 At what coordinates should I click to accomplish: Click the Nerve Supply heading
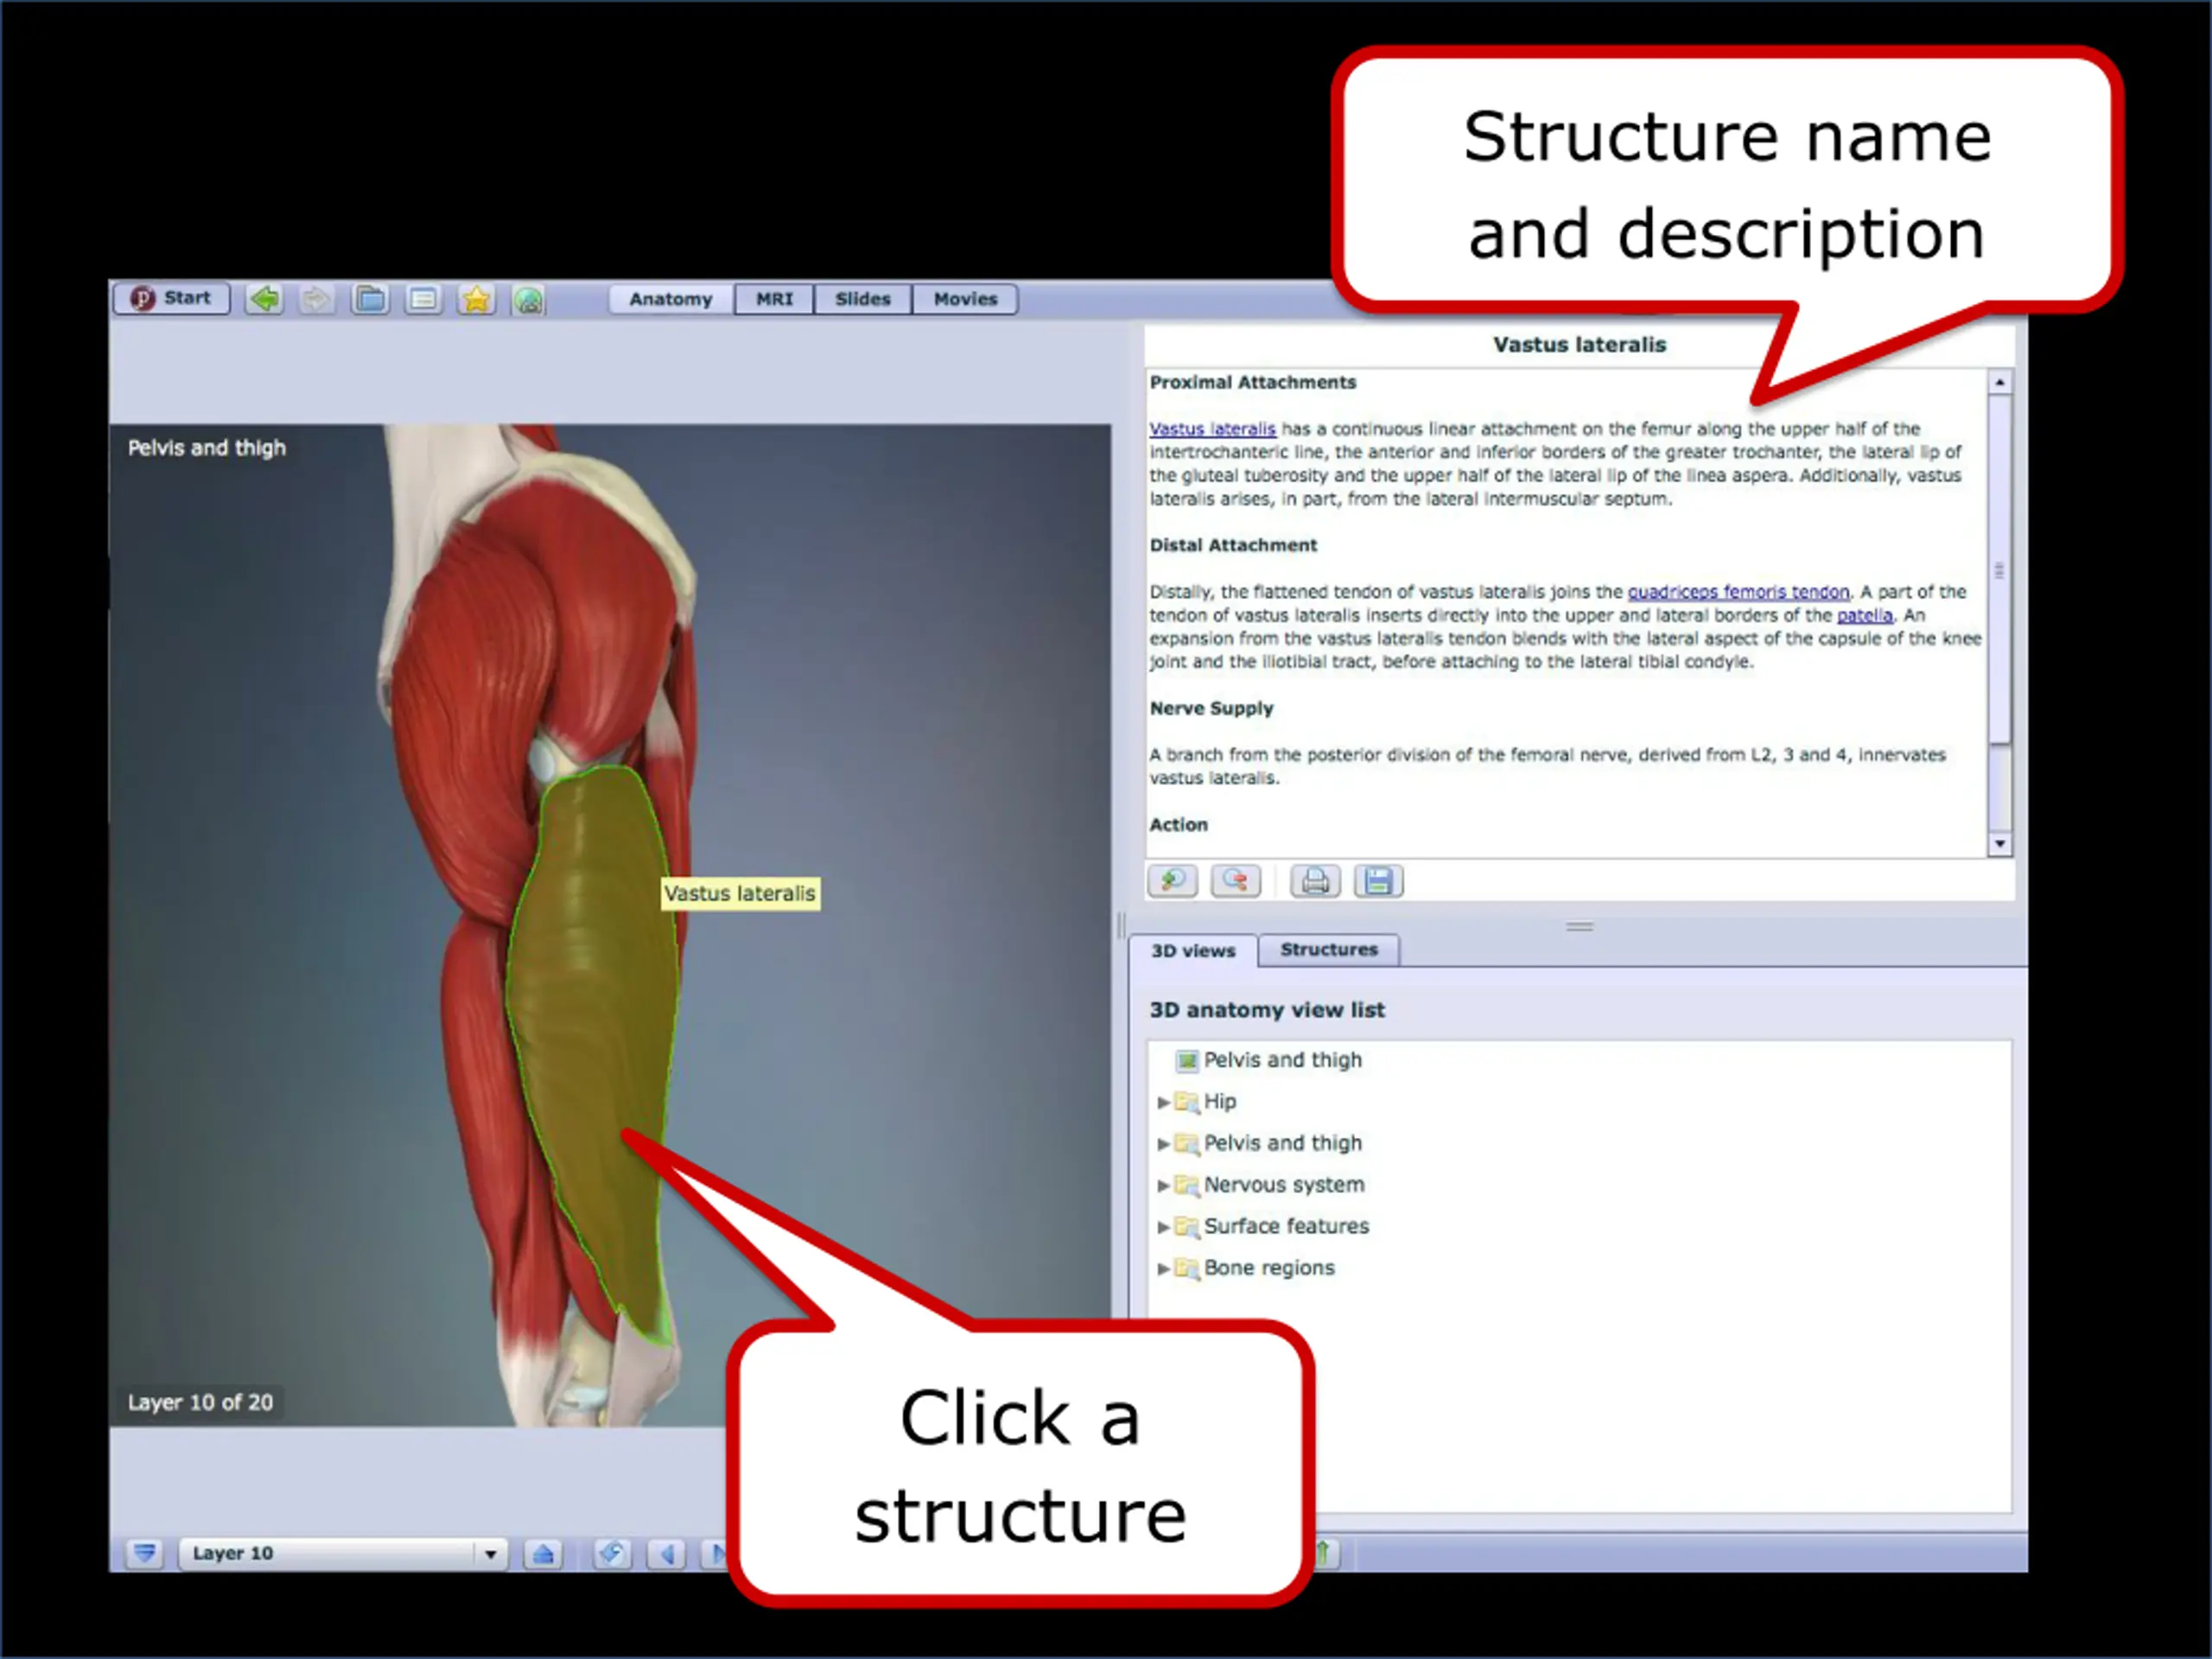tap(1211, 708)
